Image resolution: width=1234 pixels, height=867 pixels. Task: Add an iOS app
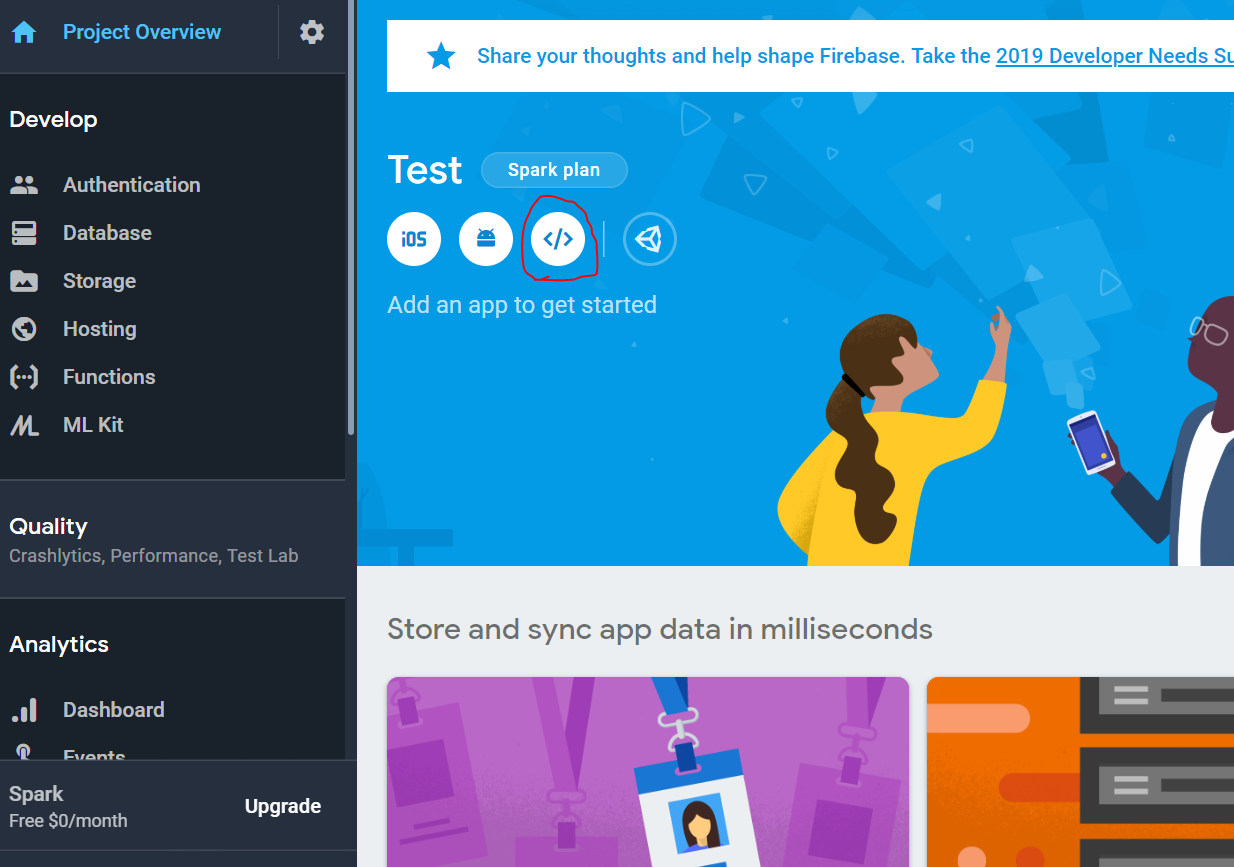coord(414,239)
